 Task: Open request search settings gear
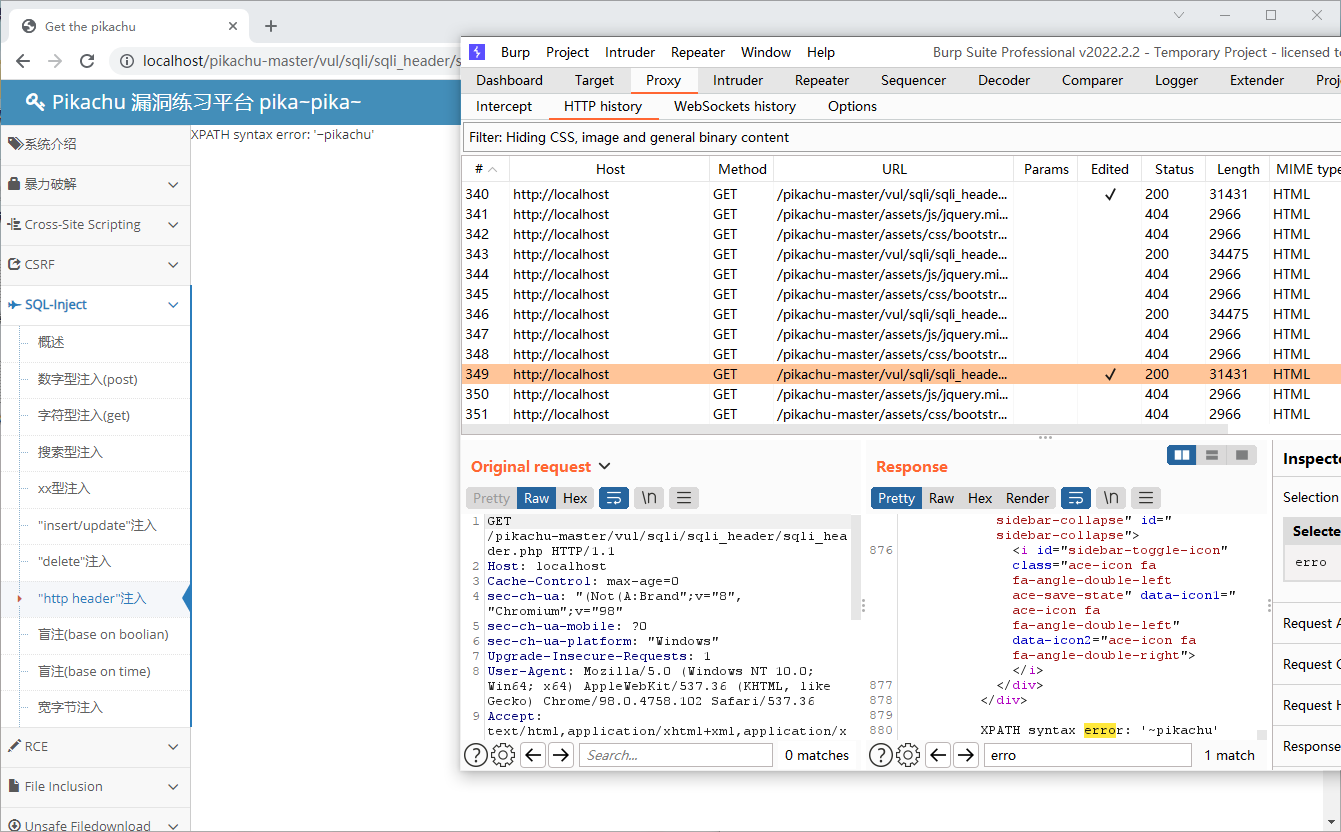pyautogui.click(x=503, y=755)
